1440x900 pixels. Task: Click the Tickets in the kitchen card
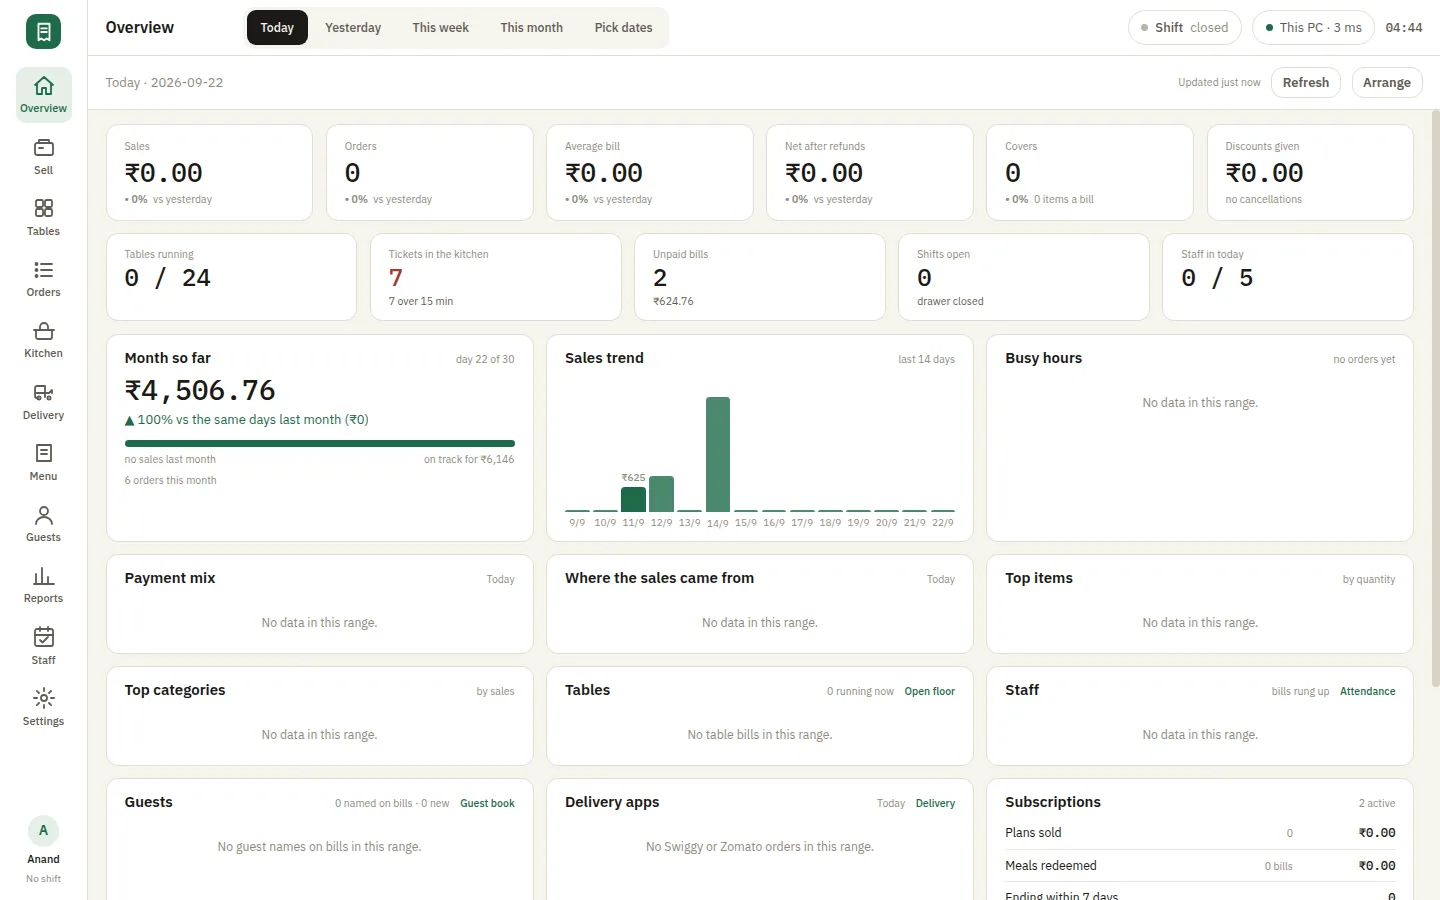[x=495, y=277]
